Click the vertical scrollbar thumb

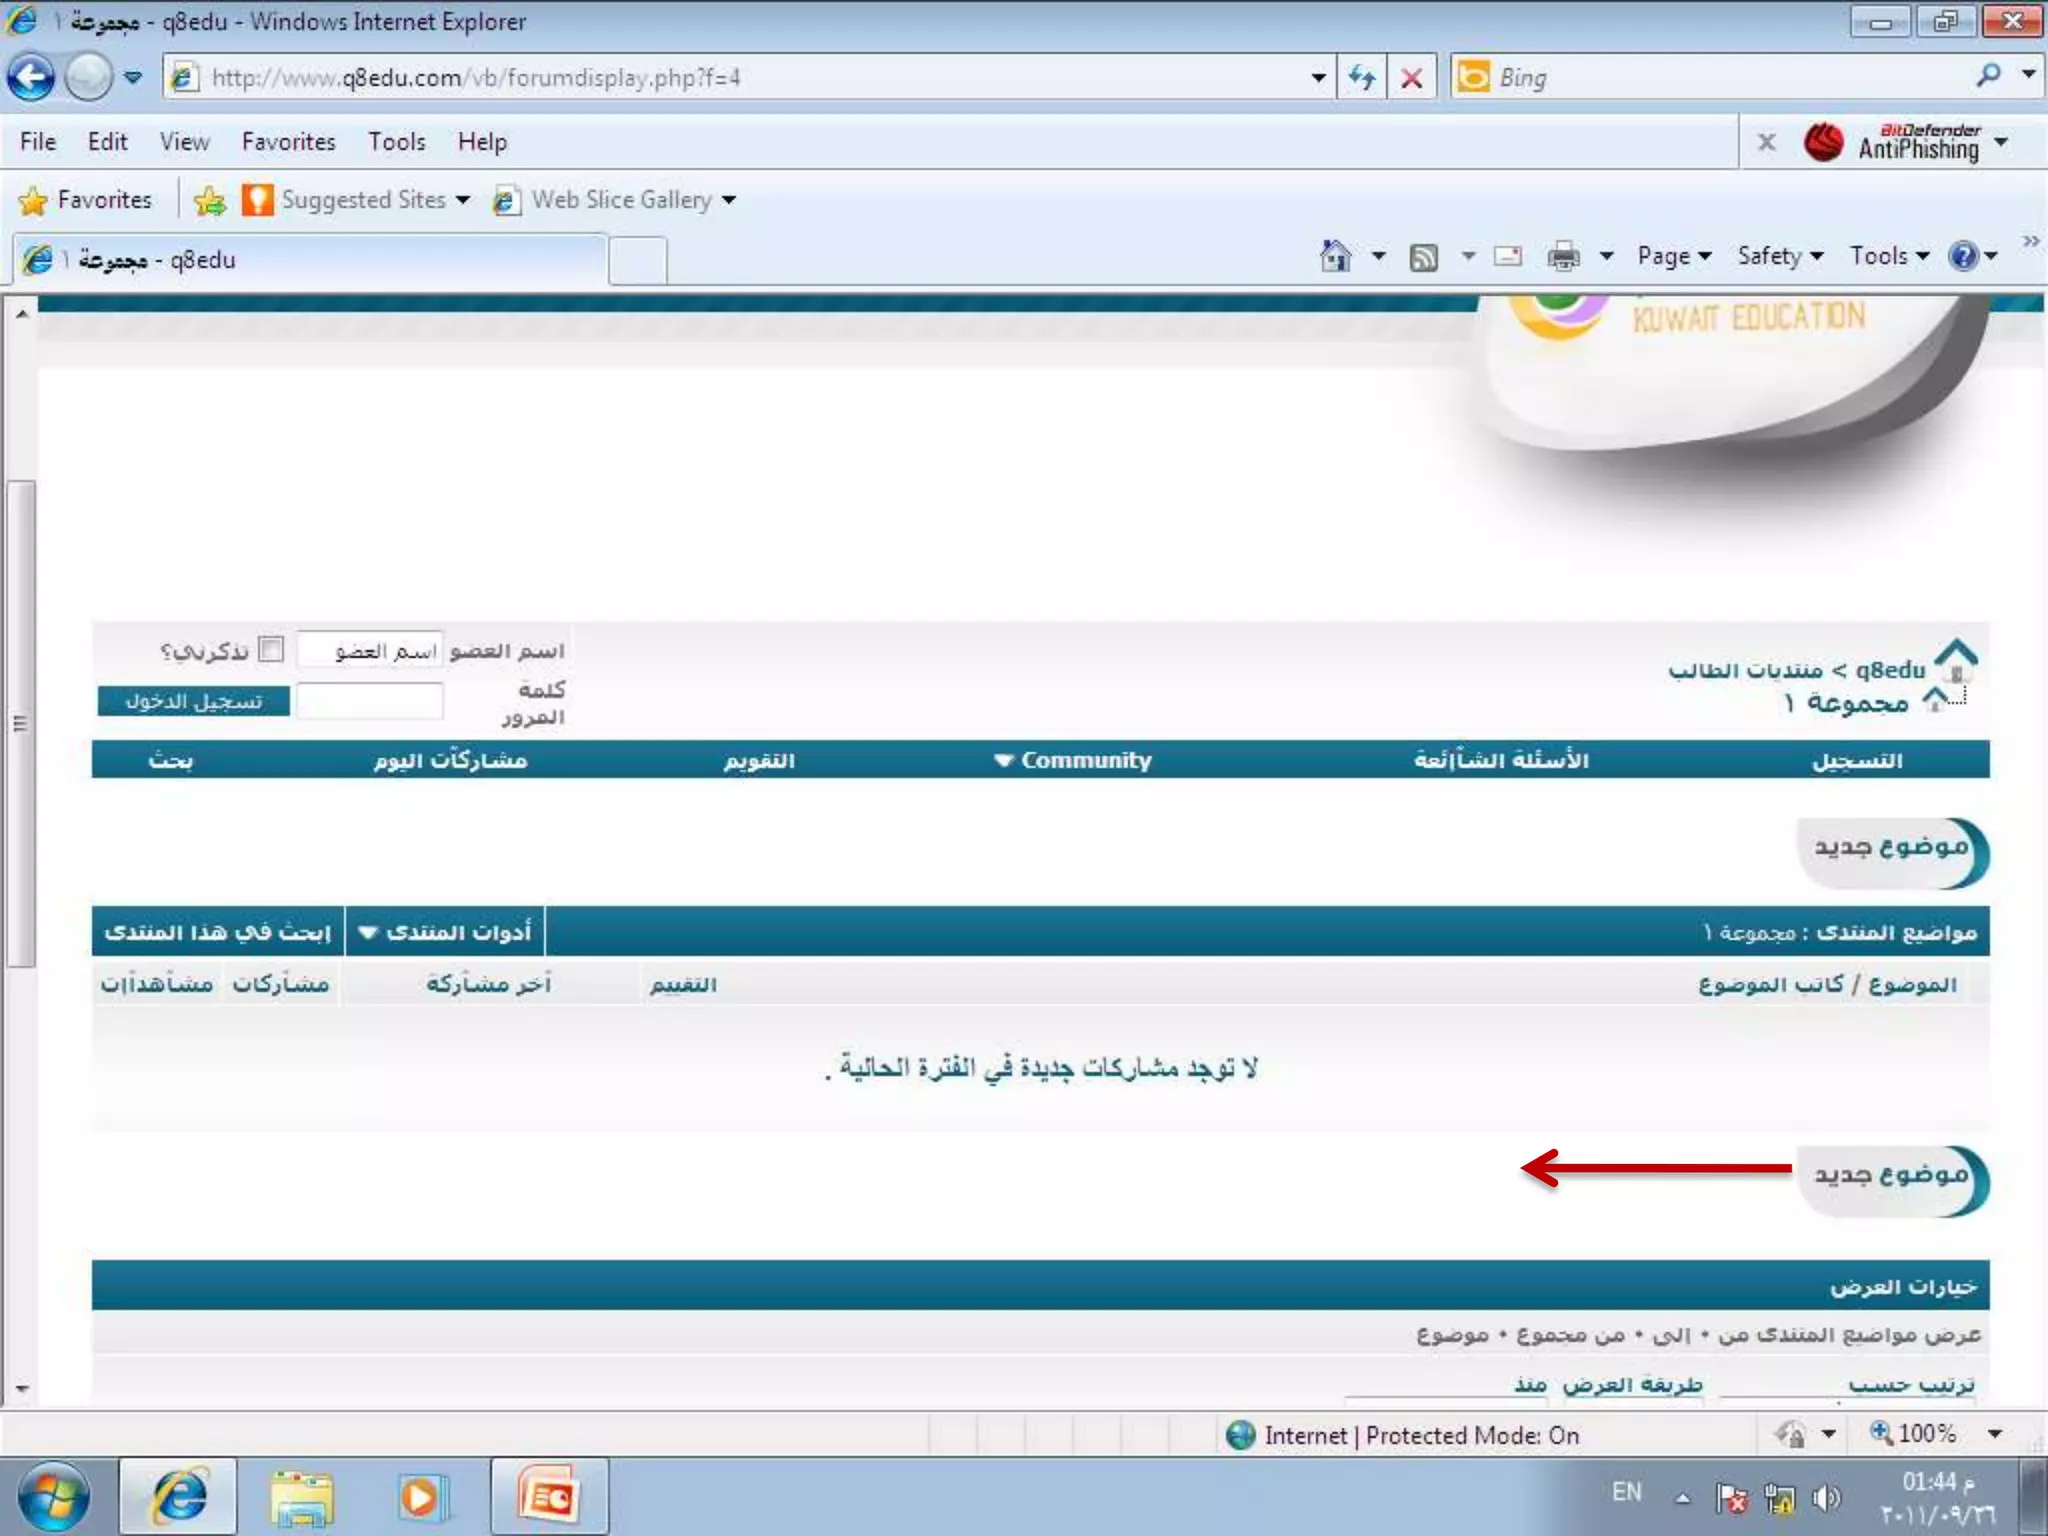(20, 722)
